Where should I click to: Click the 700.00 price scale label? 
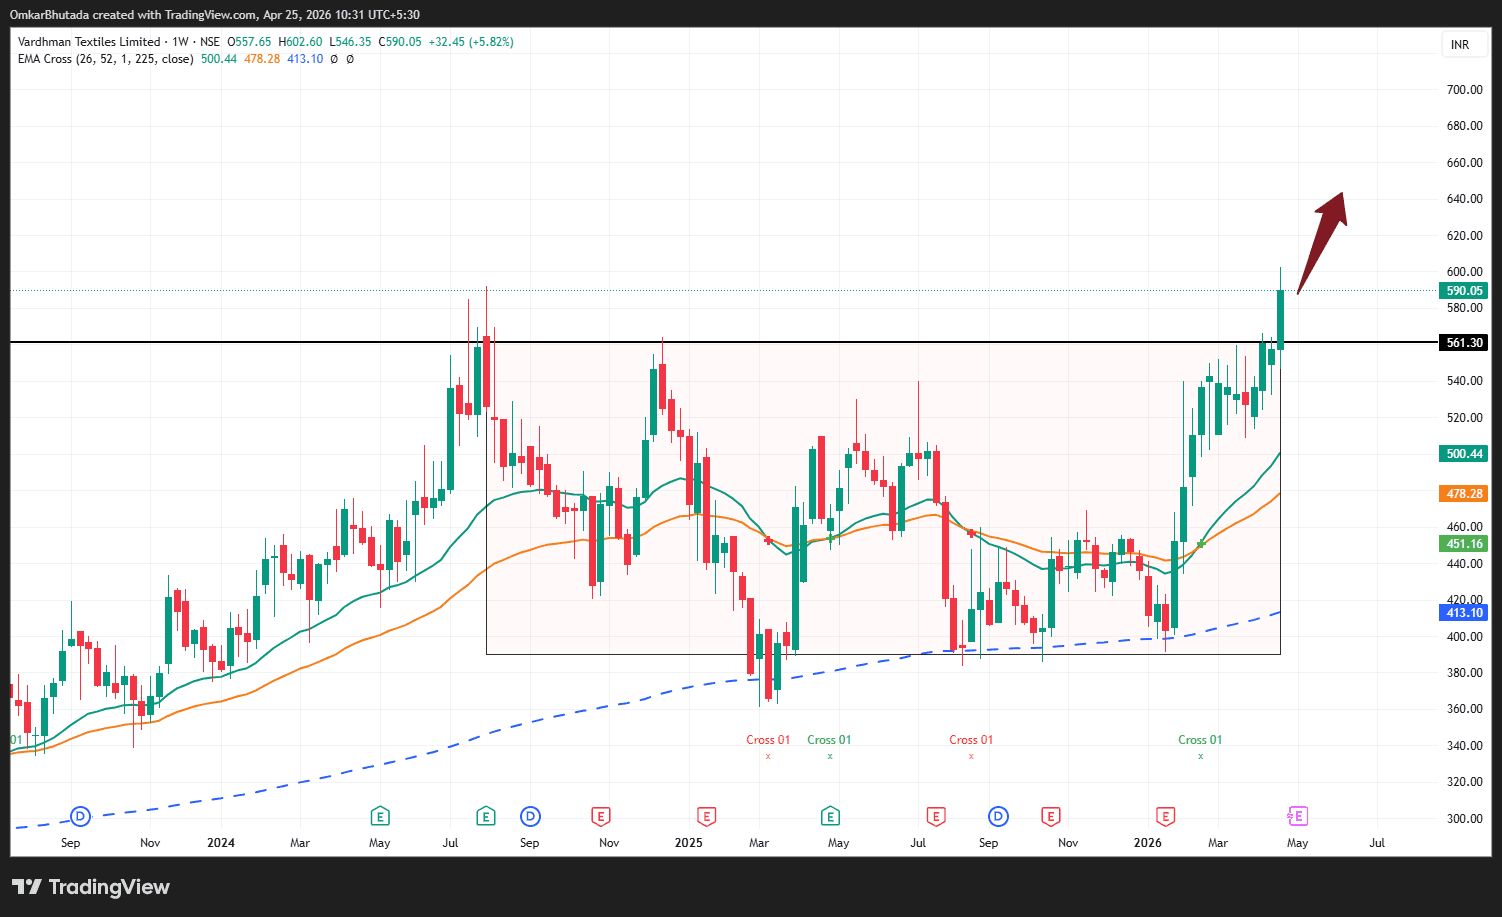click(1464, 90)
